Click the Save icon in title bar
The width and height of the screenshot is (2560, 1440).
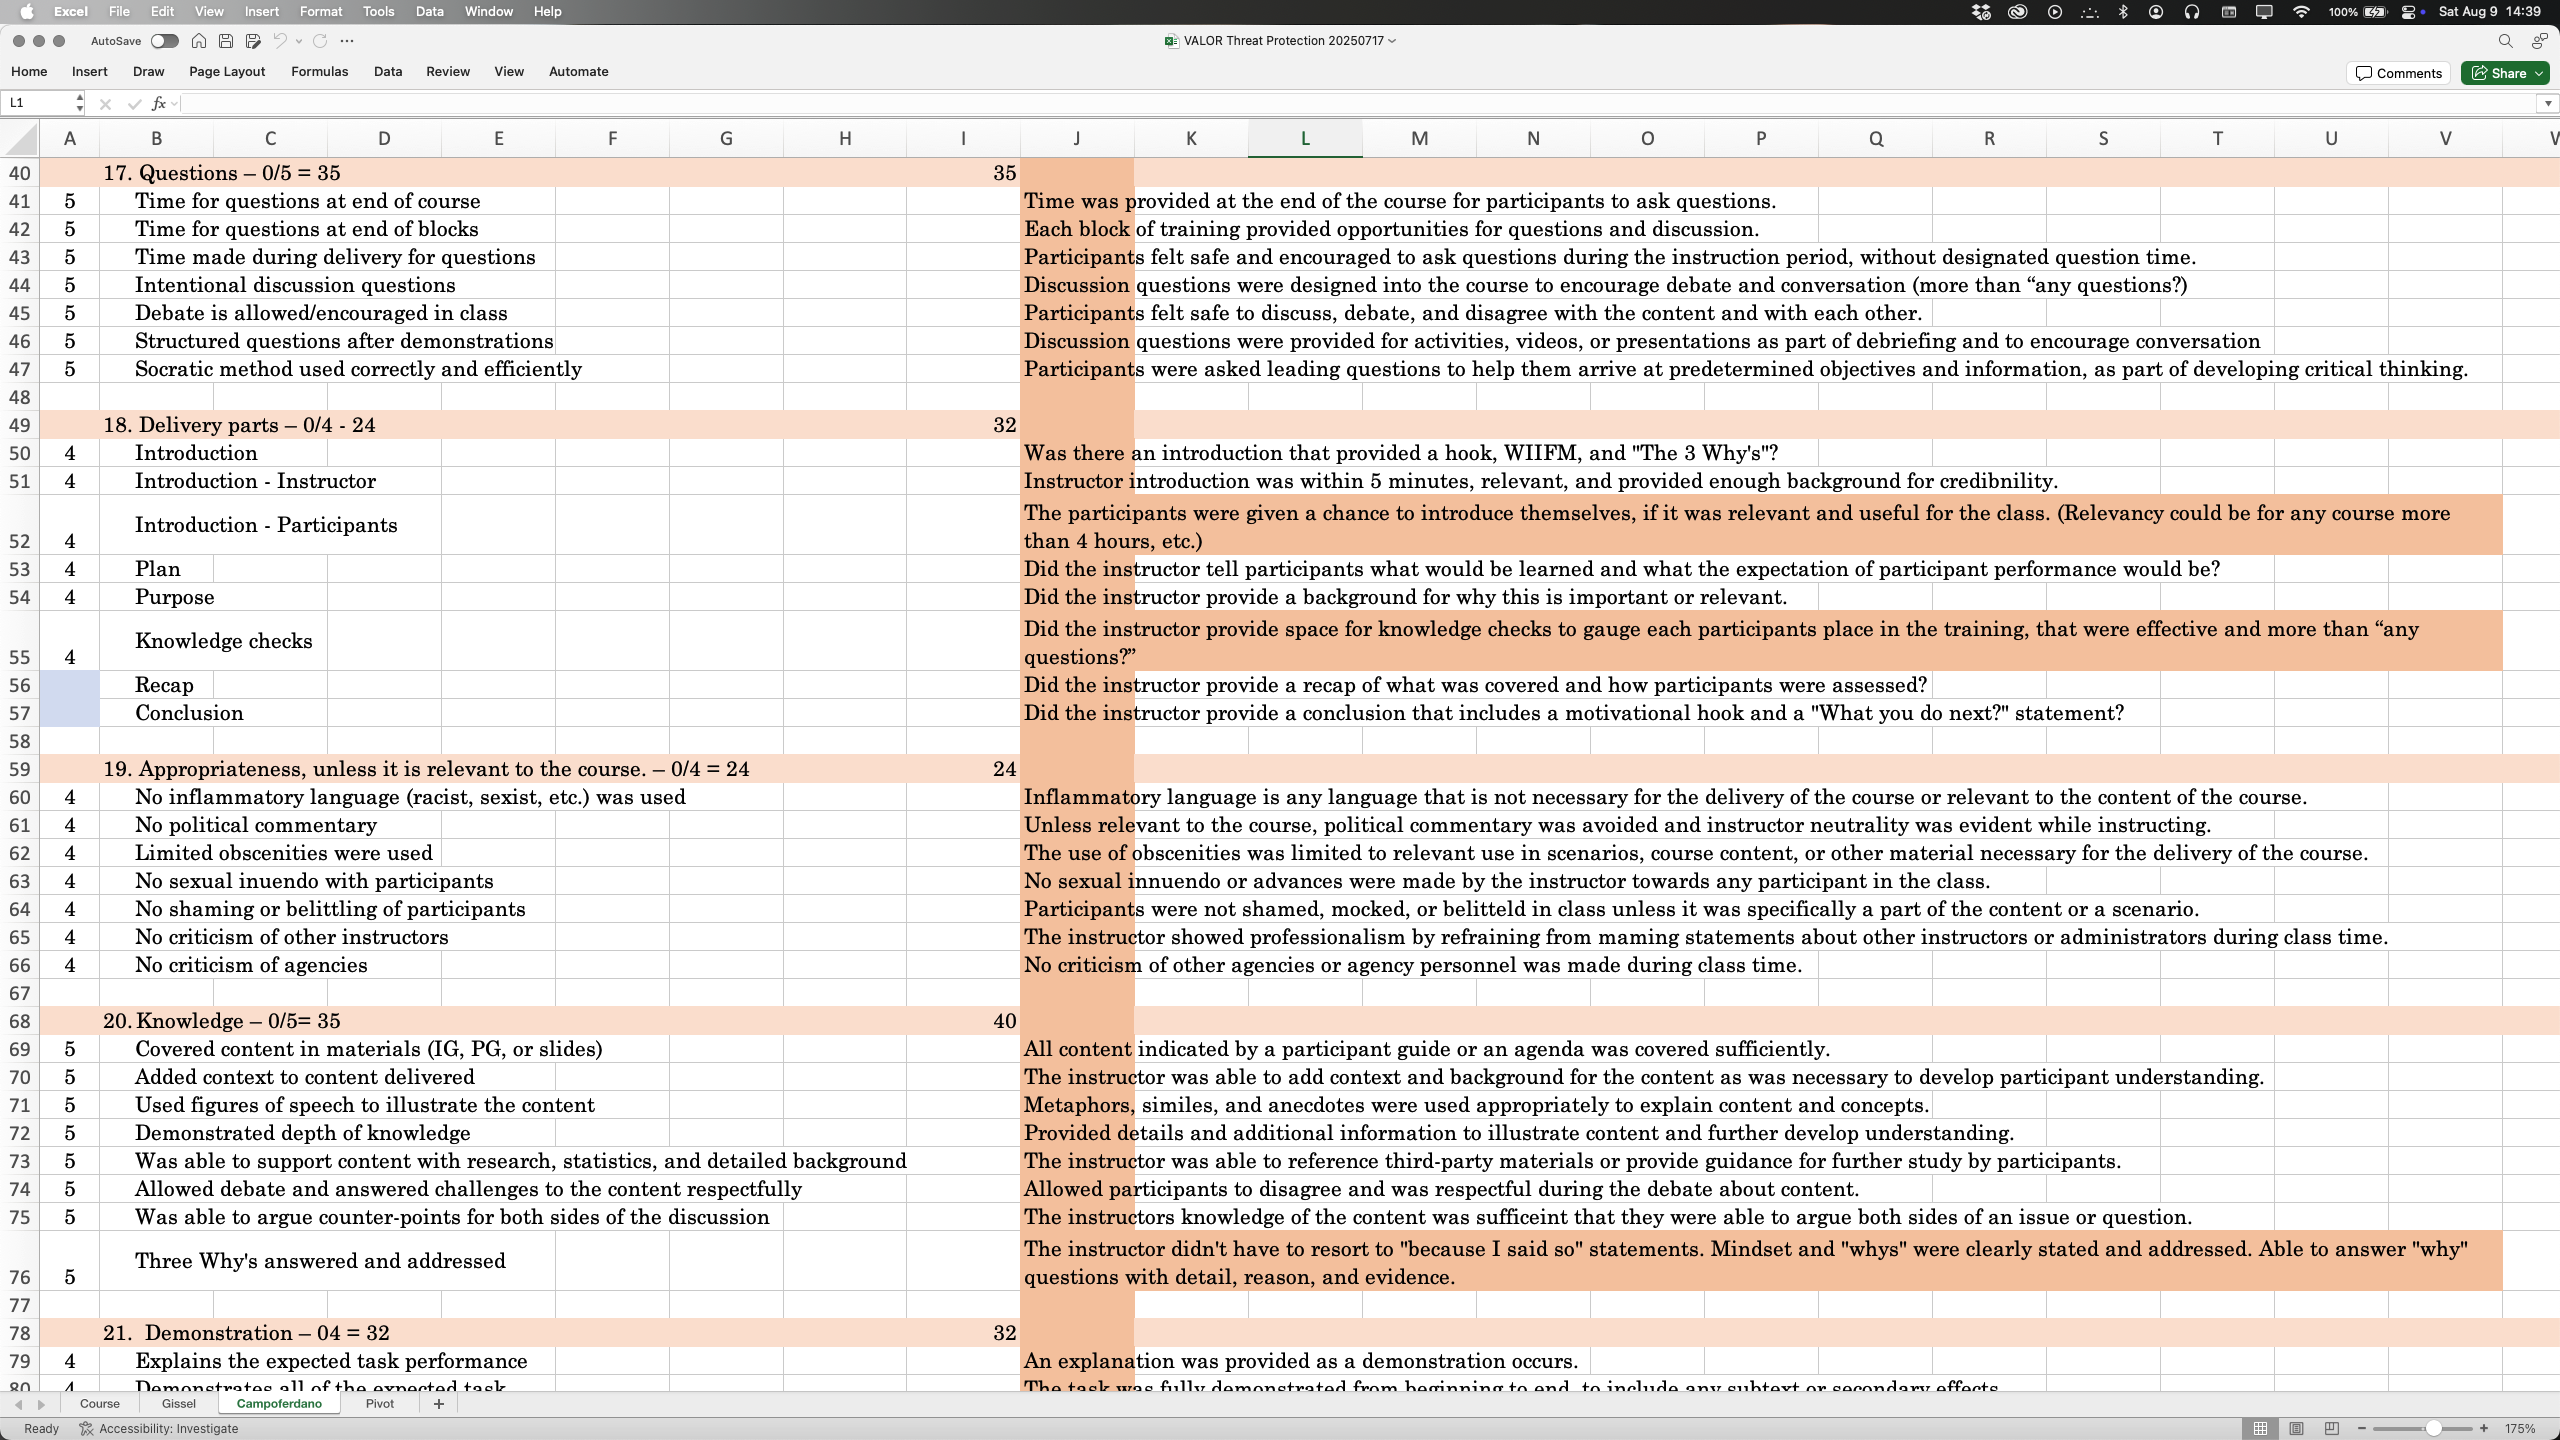(226, 41)
